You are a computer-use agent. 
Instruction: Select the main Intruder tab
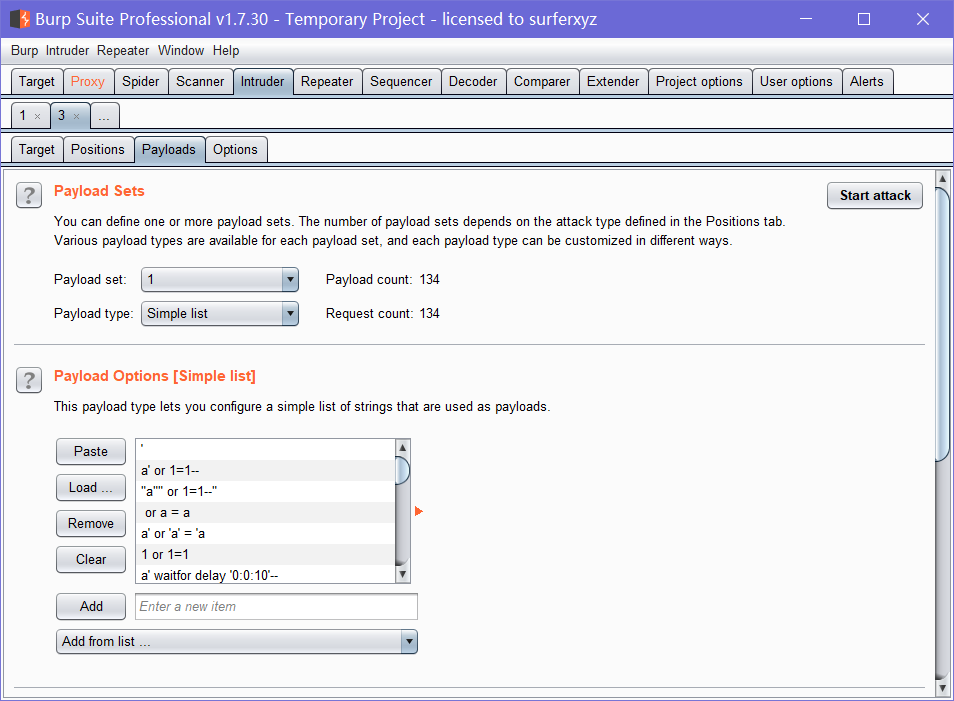(262, 82)
